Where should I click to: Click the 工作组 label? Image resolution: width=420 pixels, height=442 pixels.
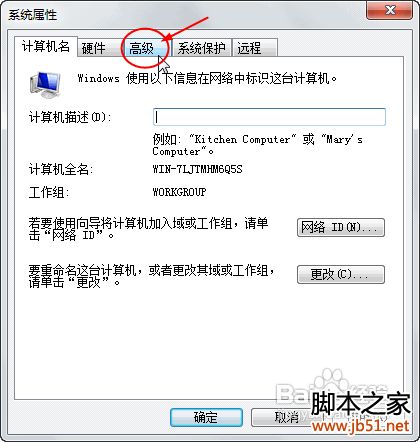click(x=49, y=192)
